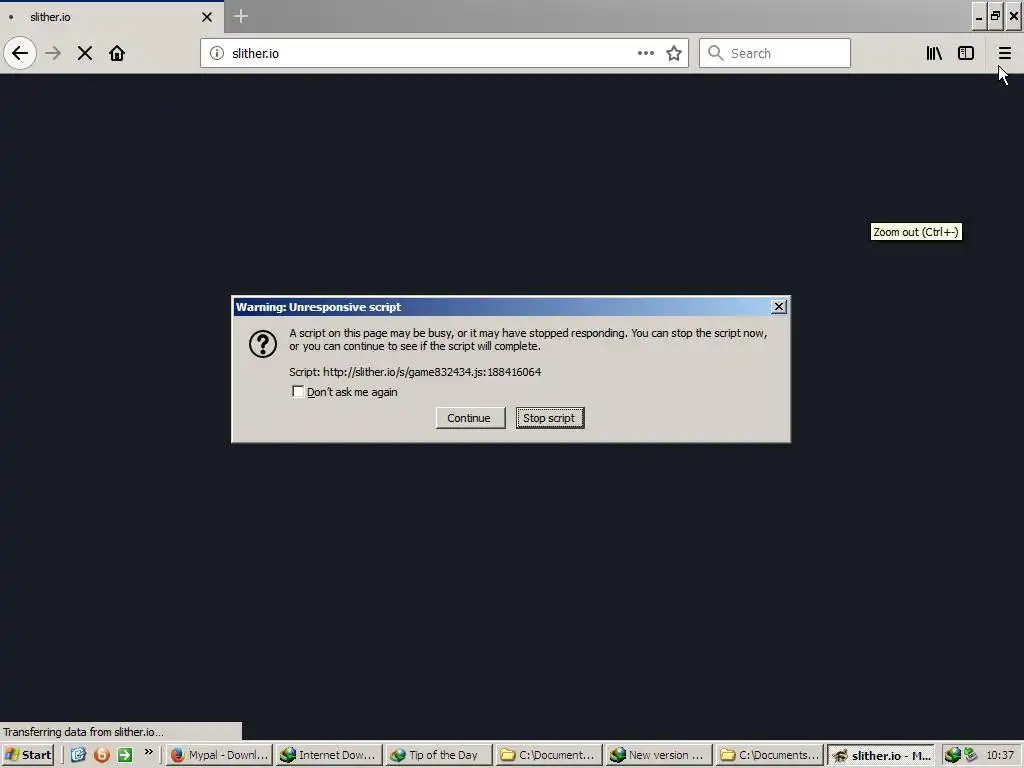Minimize the browser window
Viewport: 1024px width, 768px height.
click(x=979, y=16)
